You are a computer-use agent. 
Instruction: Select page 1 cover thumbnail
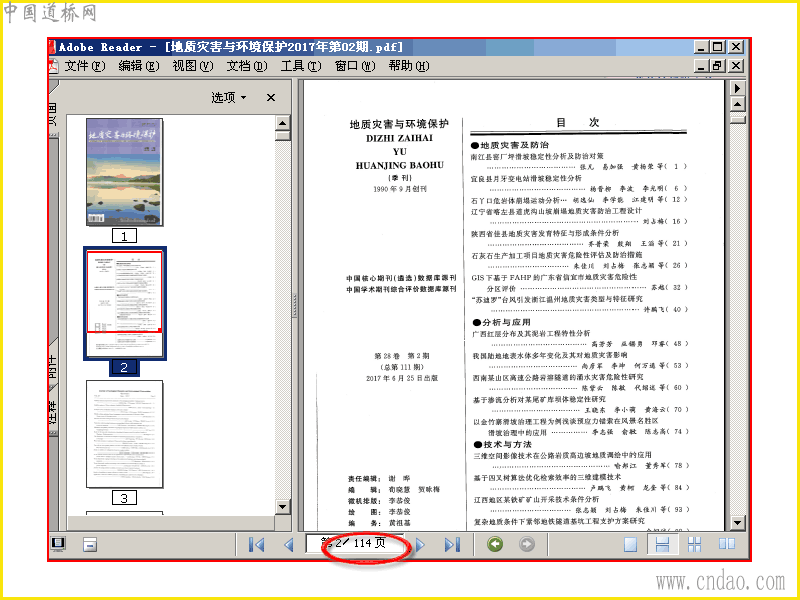124,172
